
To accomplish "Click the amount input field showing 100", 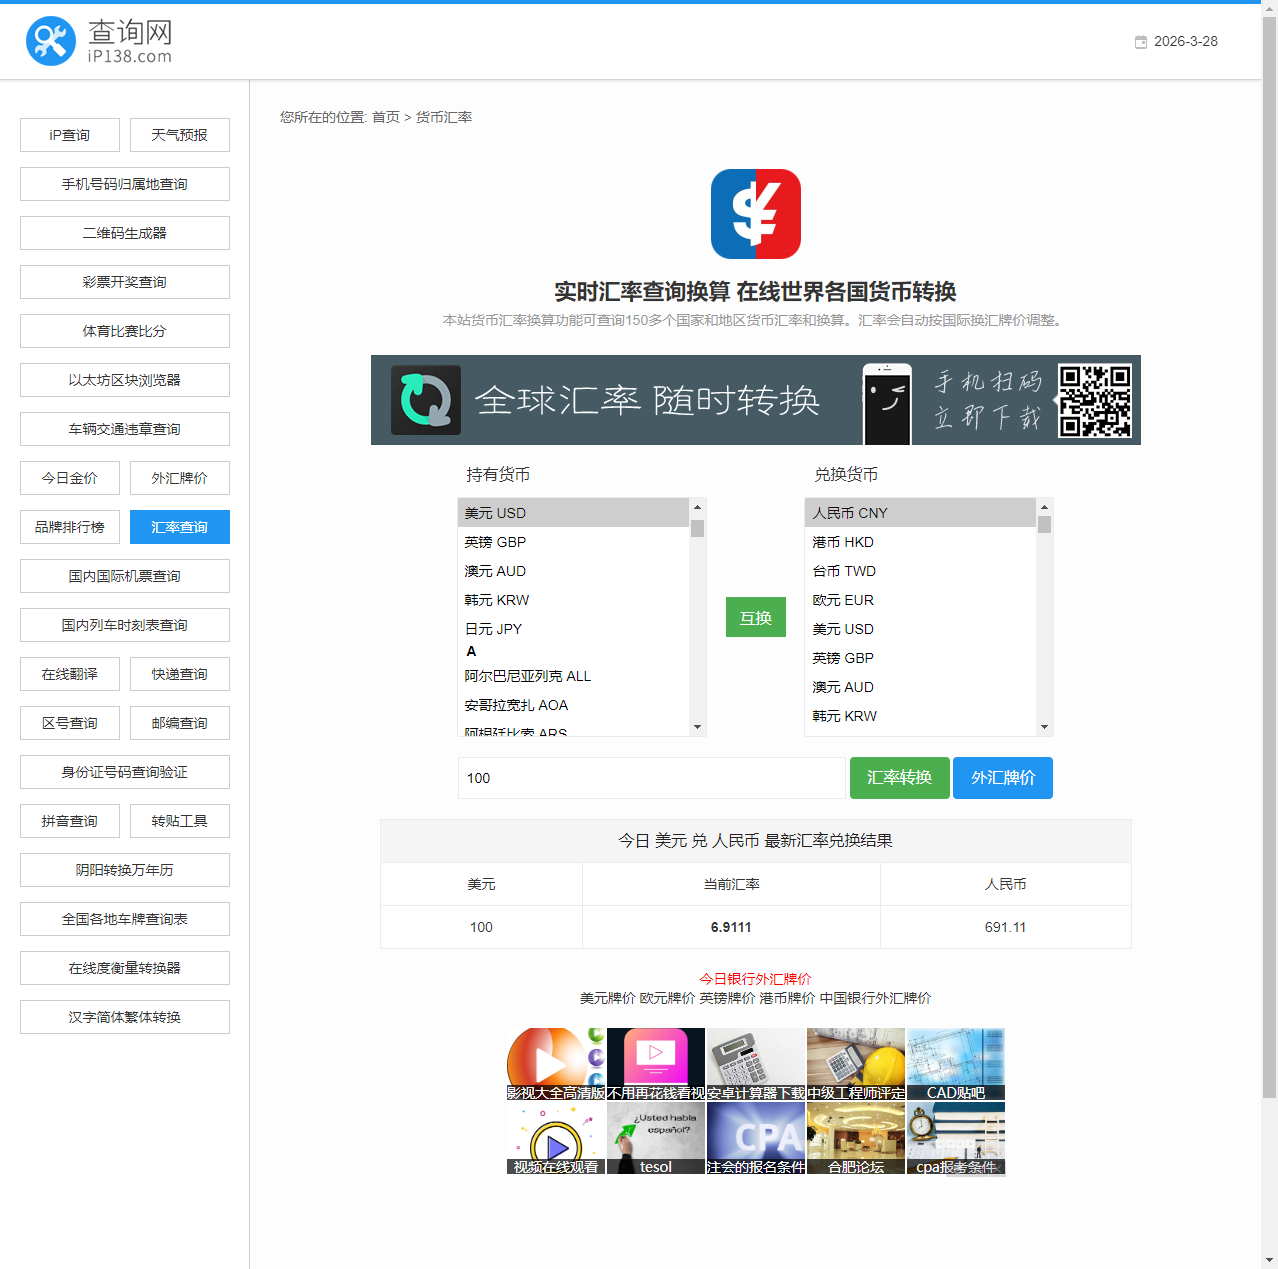I will (x=651, y=777).
